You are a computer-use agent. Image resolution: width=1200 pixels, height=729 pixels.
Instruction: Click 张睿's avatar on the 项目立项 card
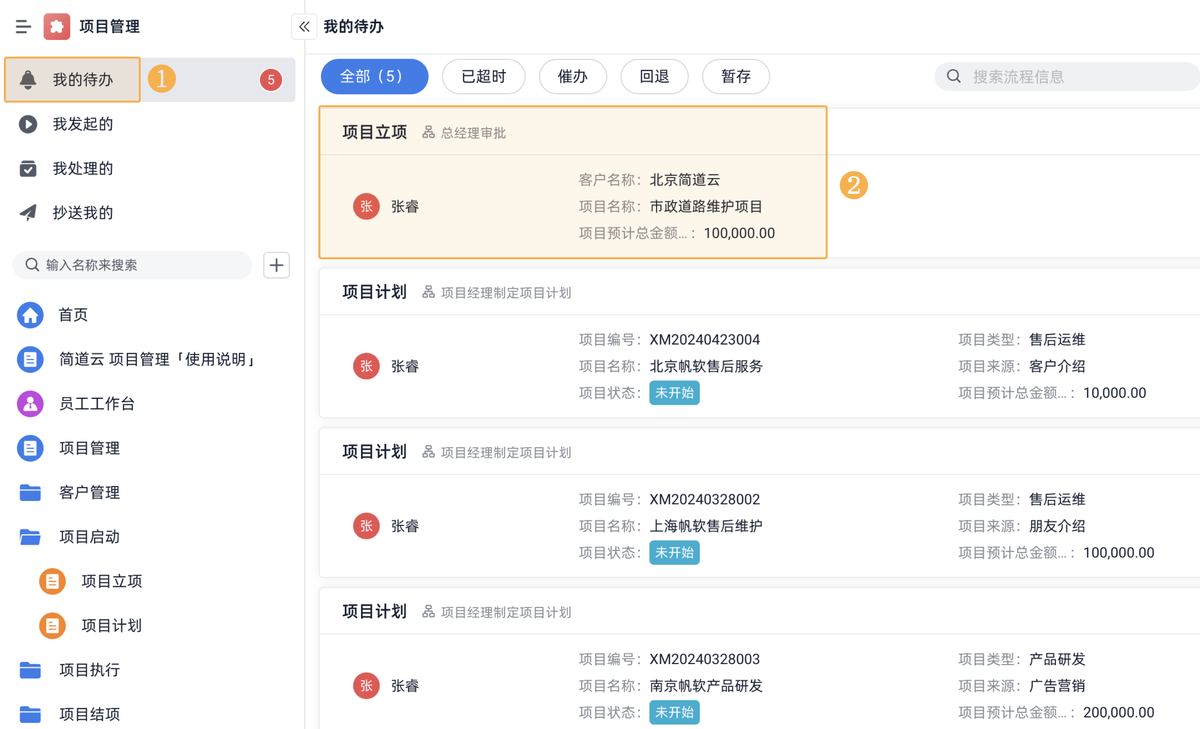pyautogui.click(x=367, y=207)
